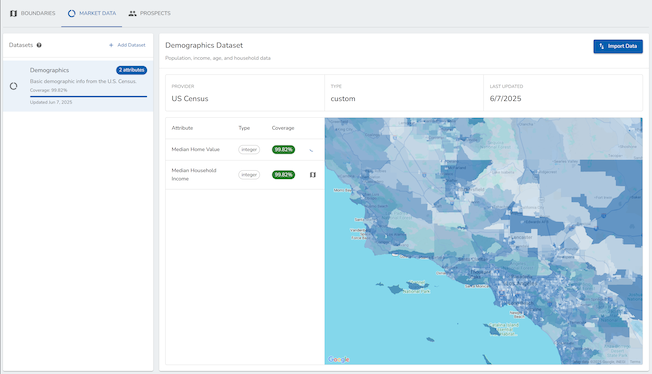Click the 6/7/2025 last updated value
The width and height of the screenshot is (652, 374).
[x=505, y=99]
